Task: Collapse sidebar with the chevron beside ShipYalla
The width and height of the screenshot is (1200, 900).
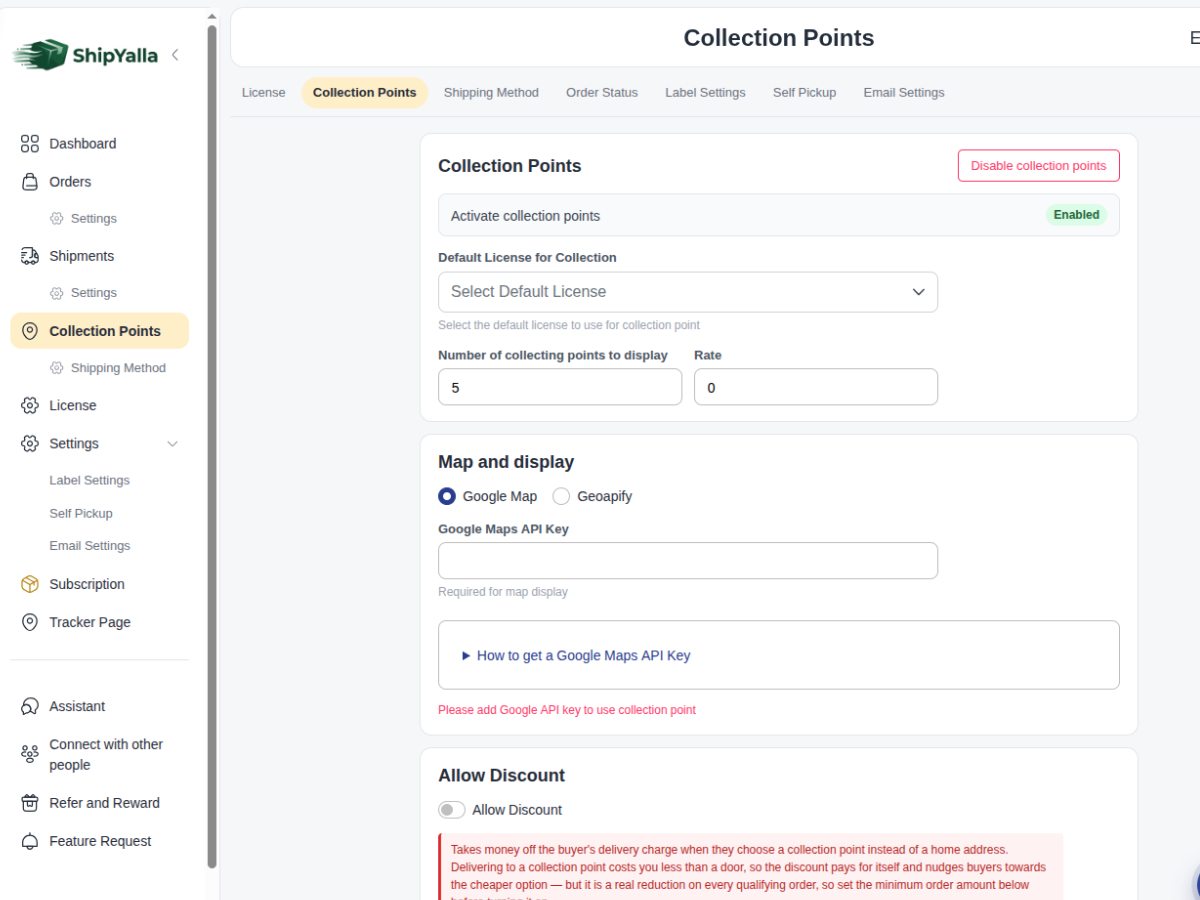Action: pyautogui.click(x=175, y=55)
